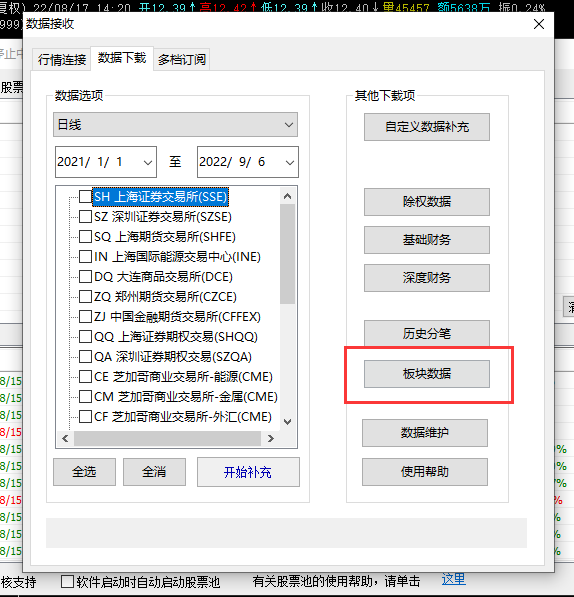
Task: Select the QA 深圳证券期权交易(SZQA) row text
Action: tap(173, 357)
